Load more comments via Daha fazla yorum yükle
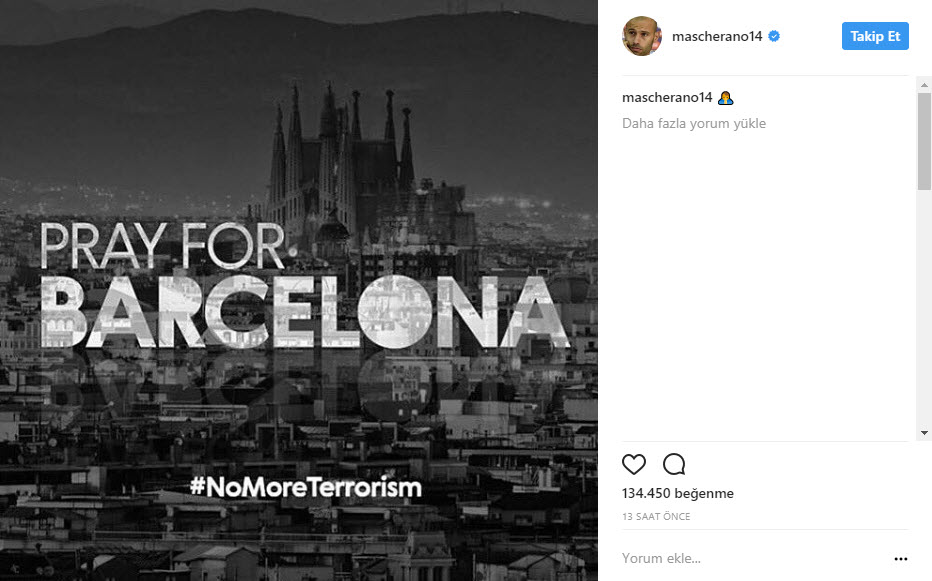 tap(694, 123)
